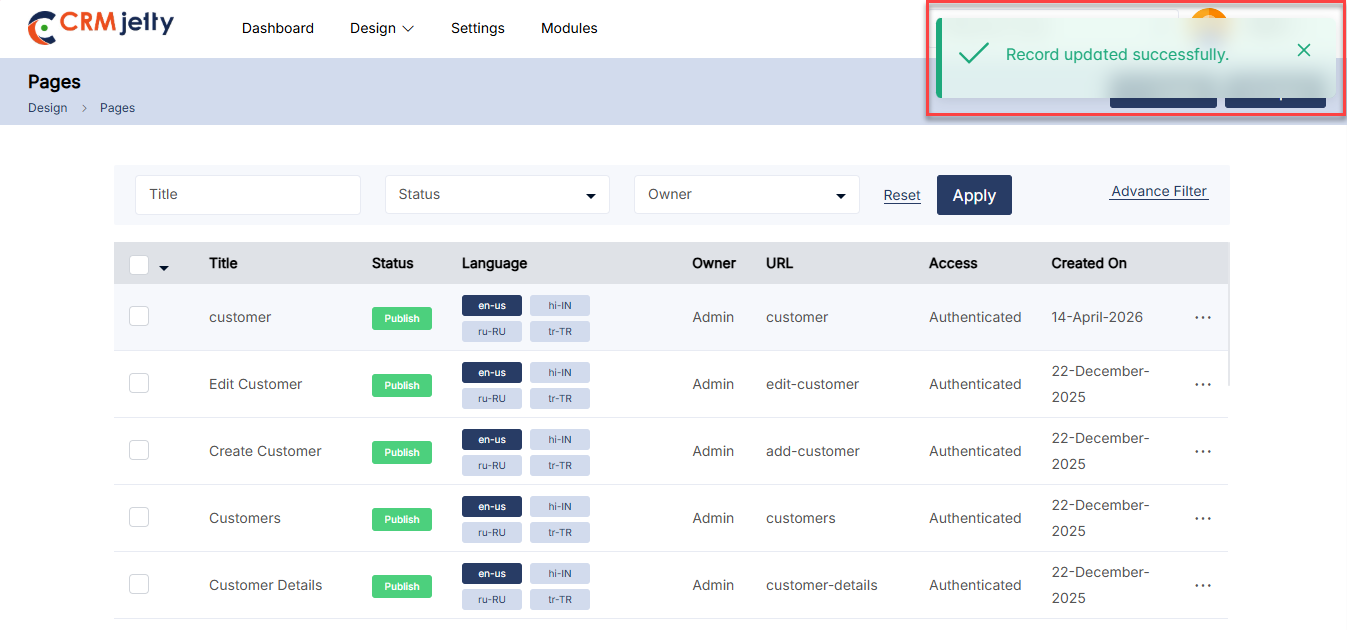Open the Modules menu item
The width and height of the screenshot is (1347, 630).
click(569, 28)
